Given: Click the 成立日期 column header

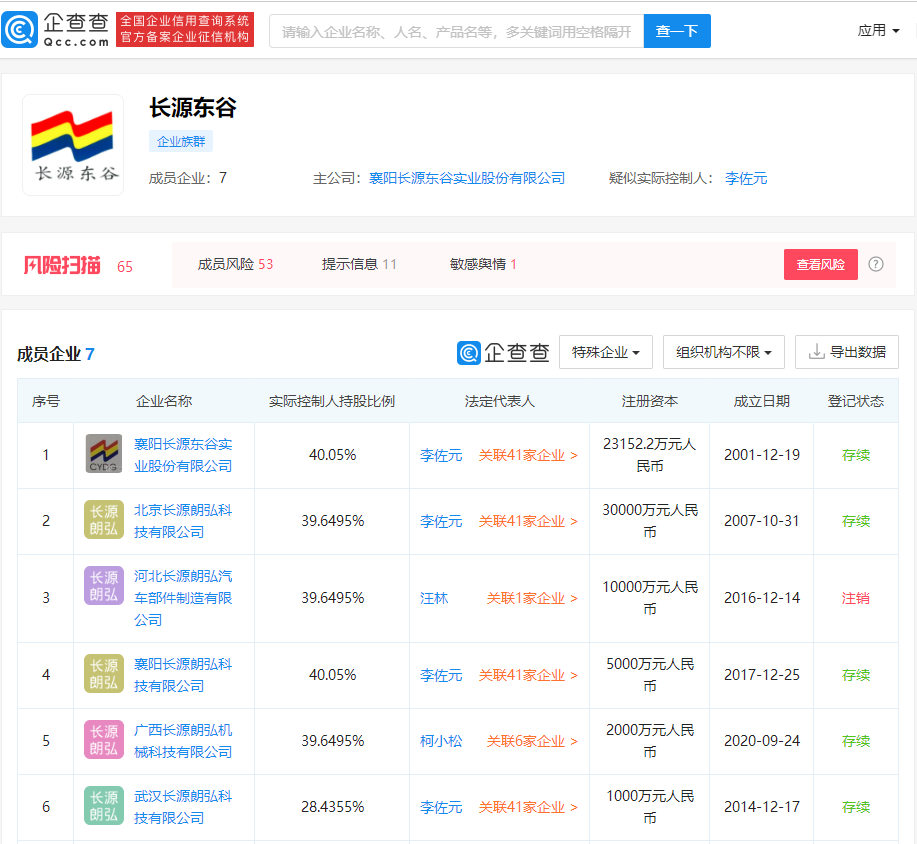Looking at the screenshot, I should (x=761, y=401).
